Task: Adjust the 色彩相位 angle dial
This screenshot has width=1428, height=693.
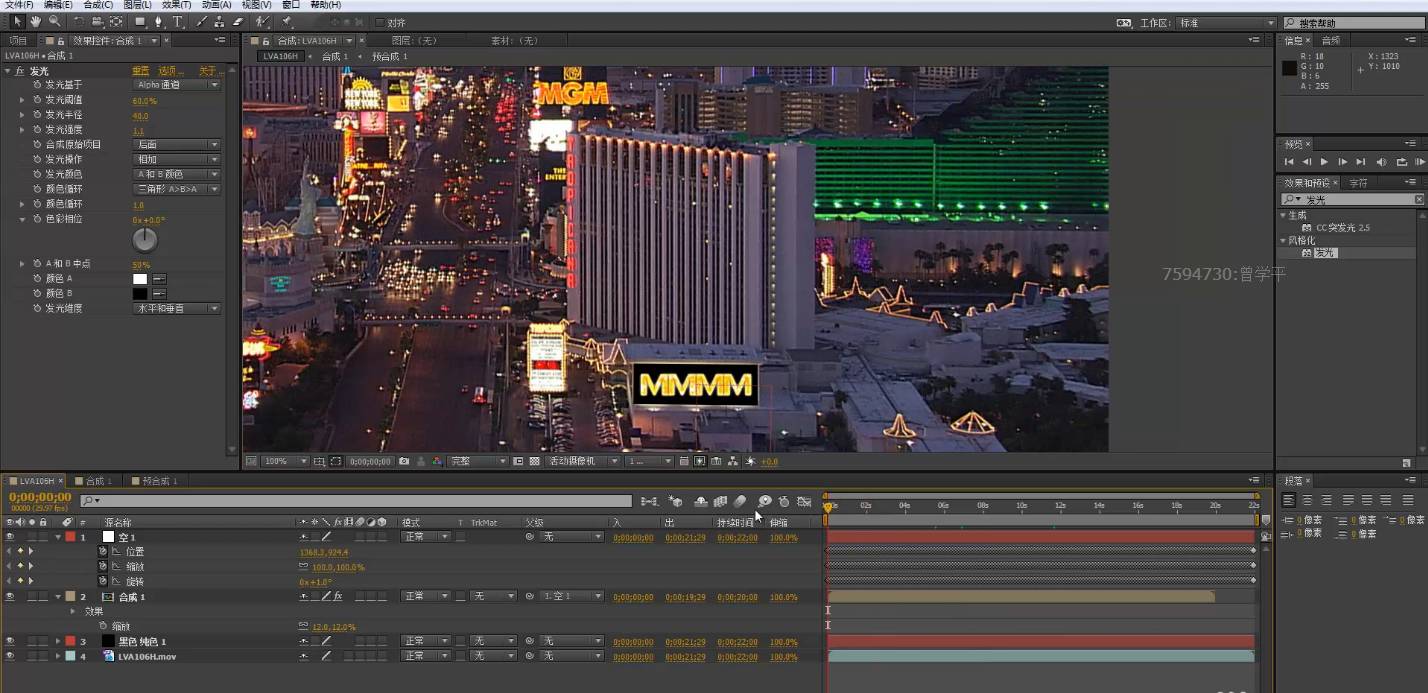Action: pyautogui.click(x=145, y=239)
